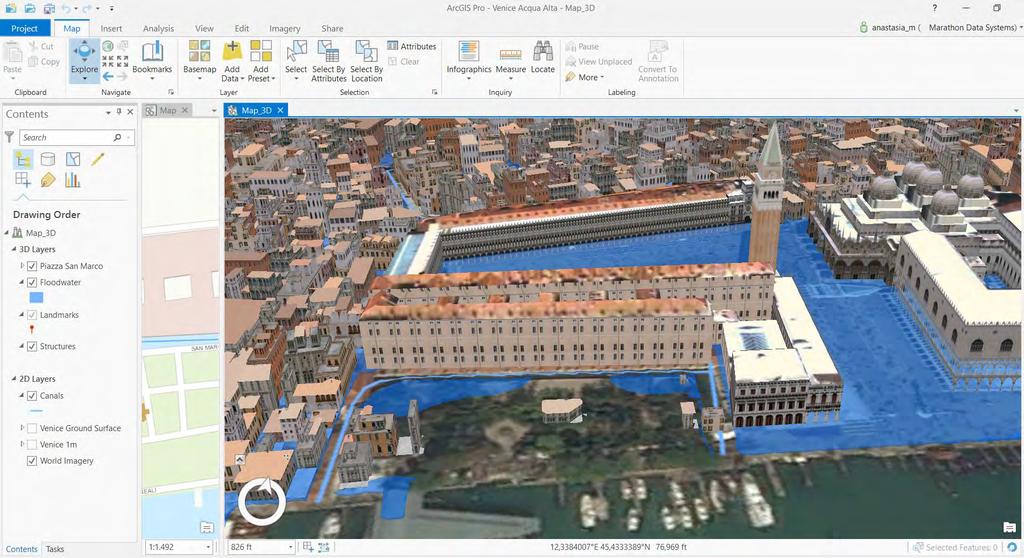Open the map scale 1:1.492 dropdown

208,547
